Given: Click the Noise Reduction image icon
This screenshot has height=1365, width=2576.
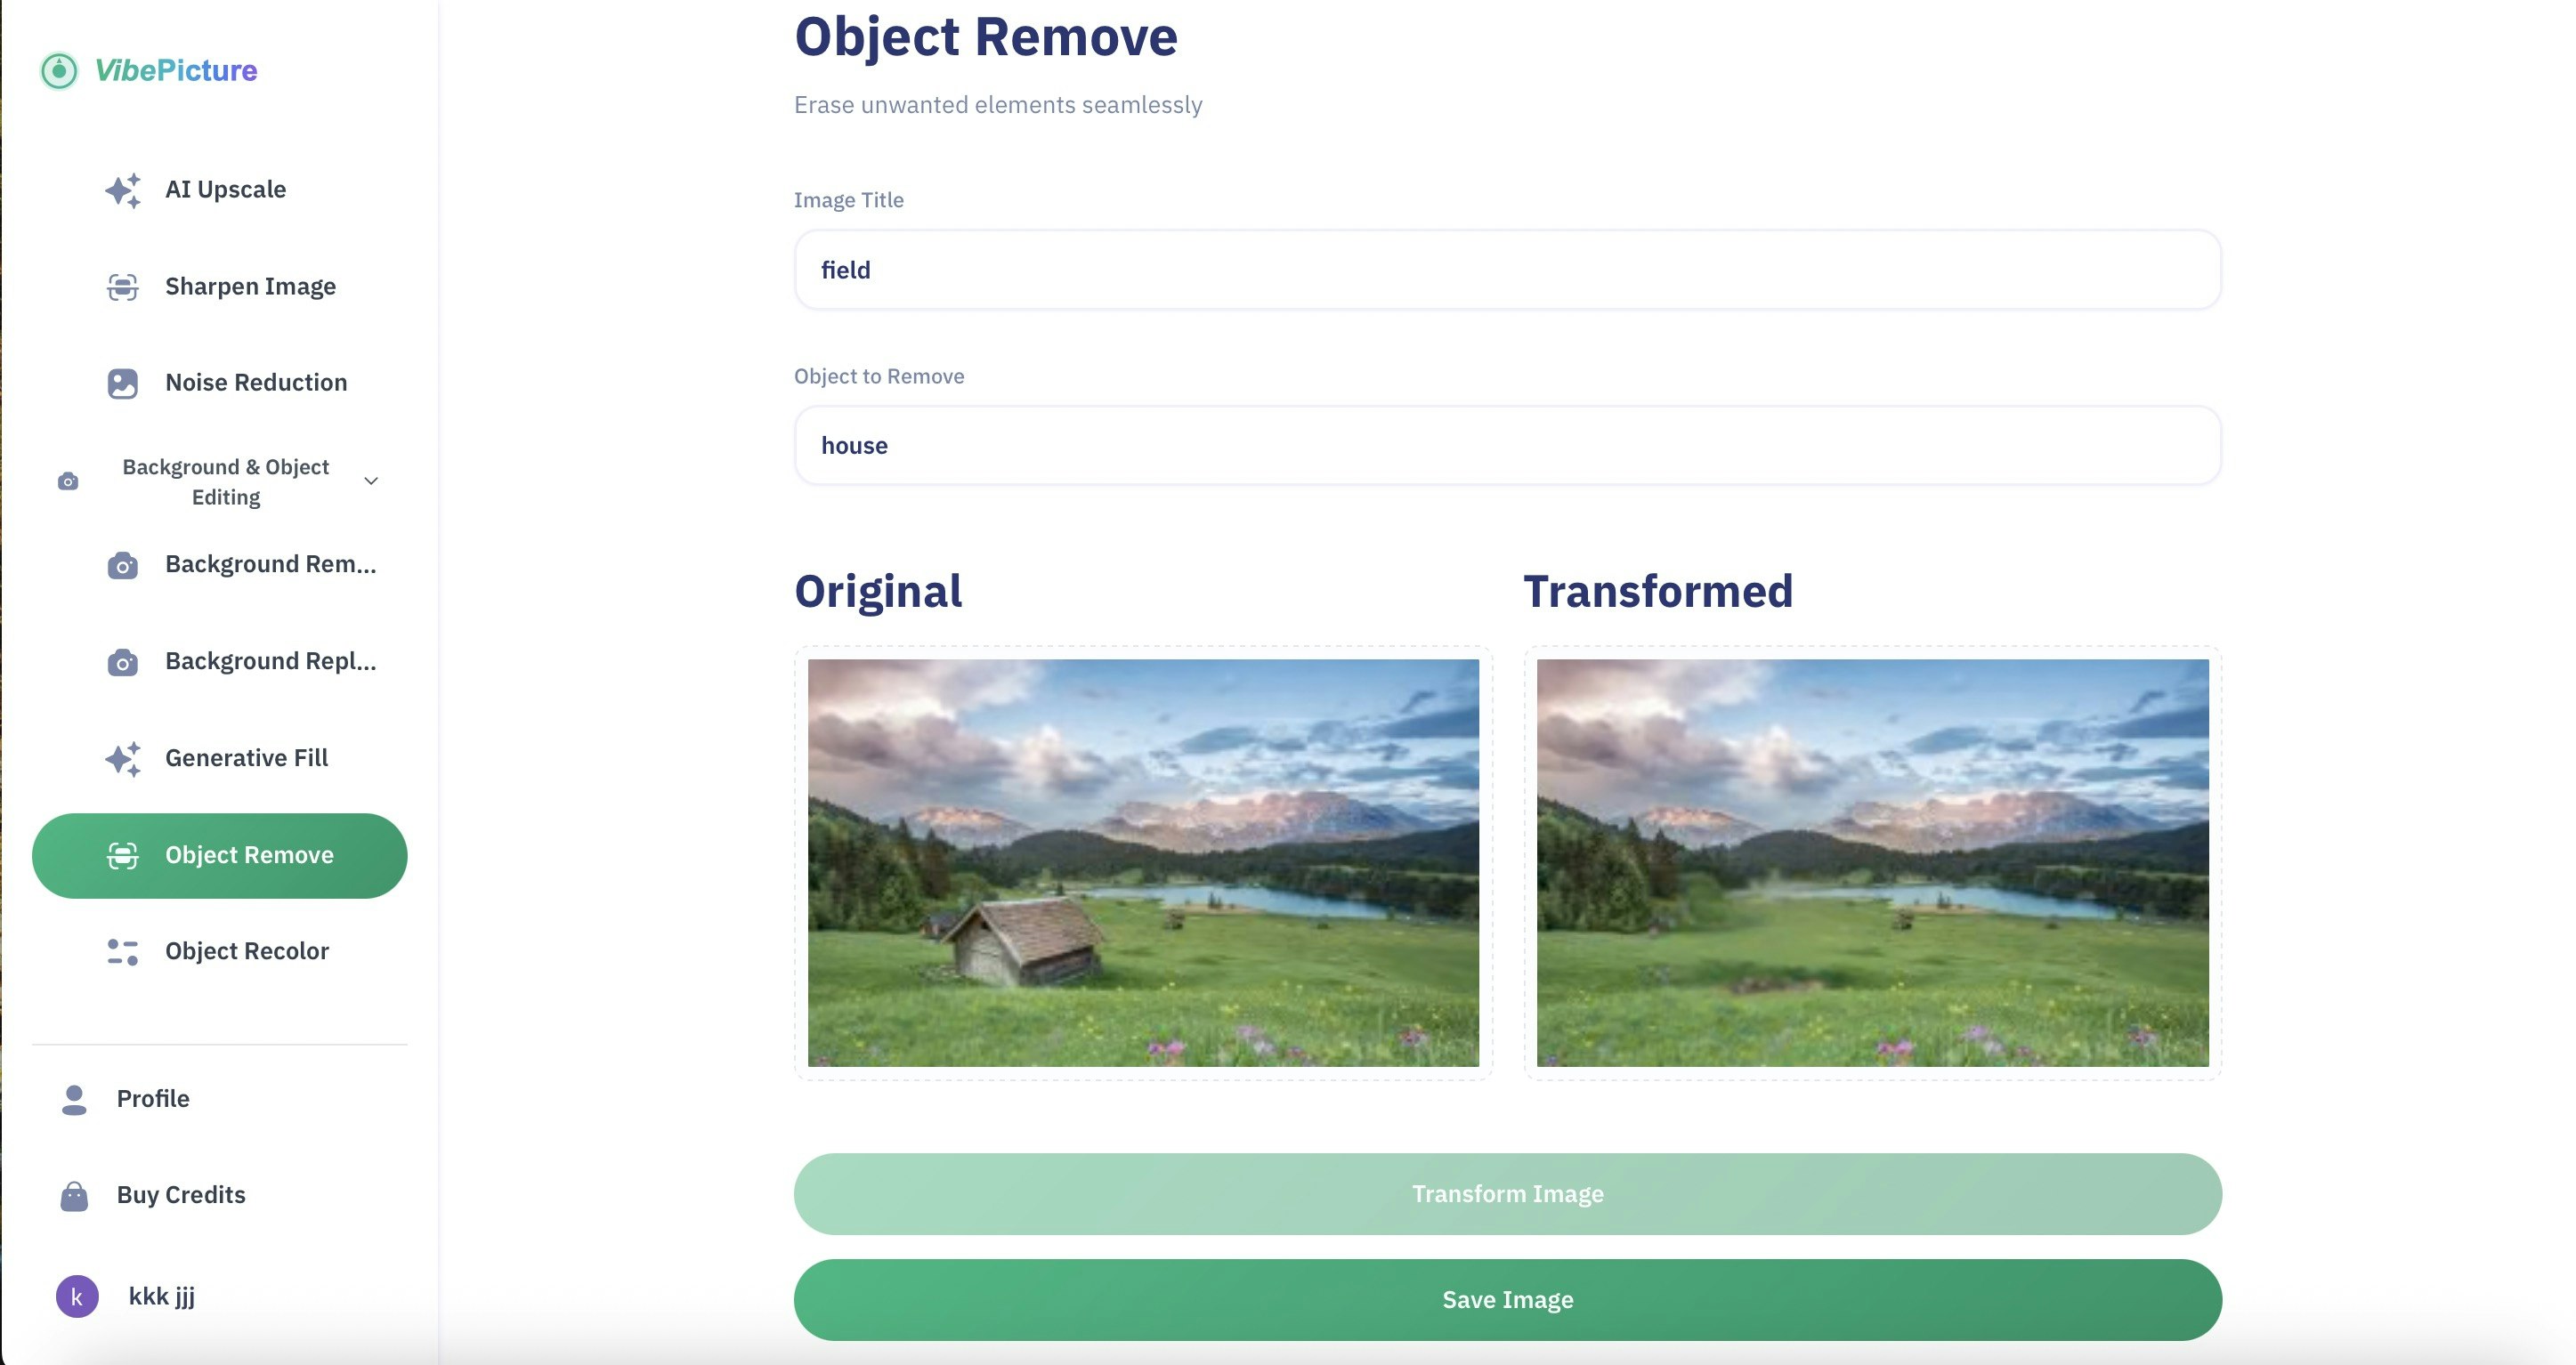Looking at the screenshot, I should [122, 383].
